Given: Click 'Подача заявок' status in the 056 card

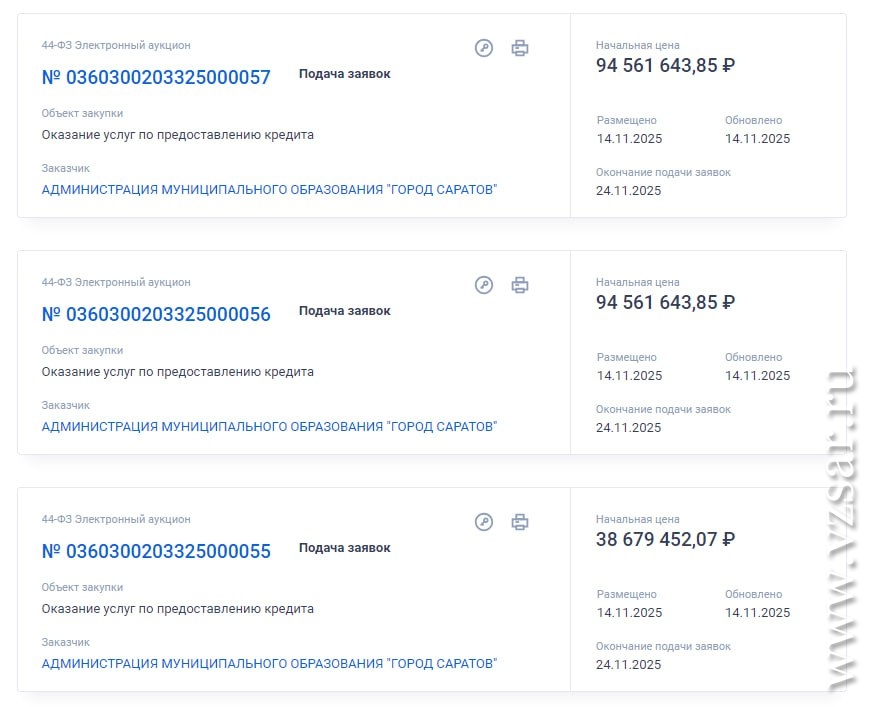Looking at the screenshot, I should 344,311.
